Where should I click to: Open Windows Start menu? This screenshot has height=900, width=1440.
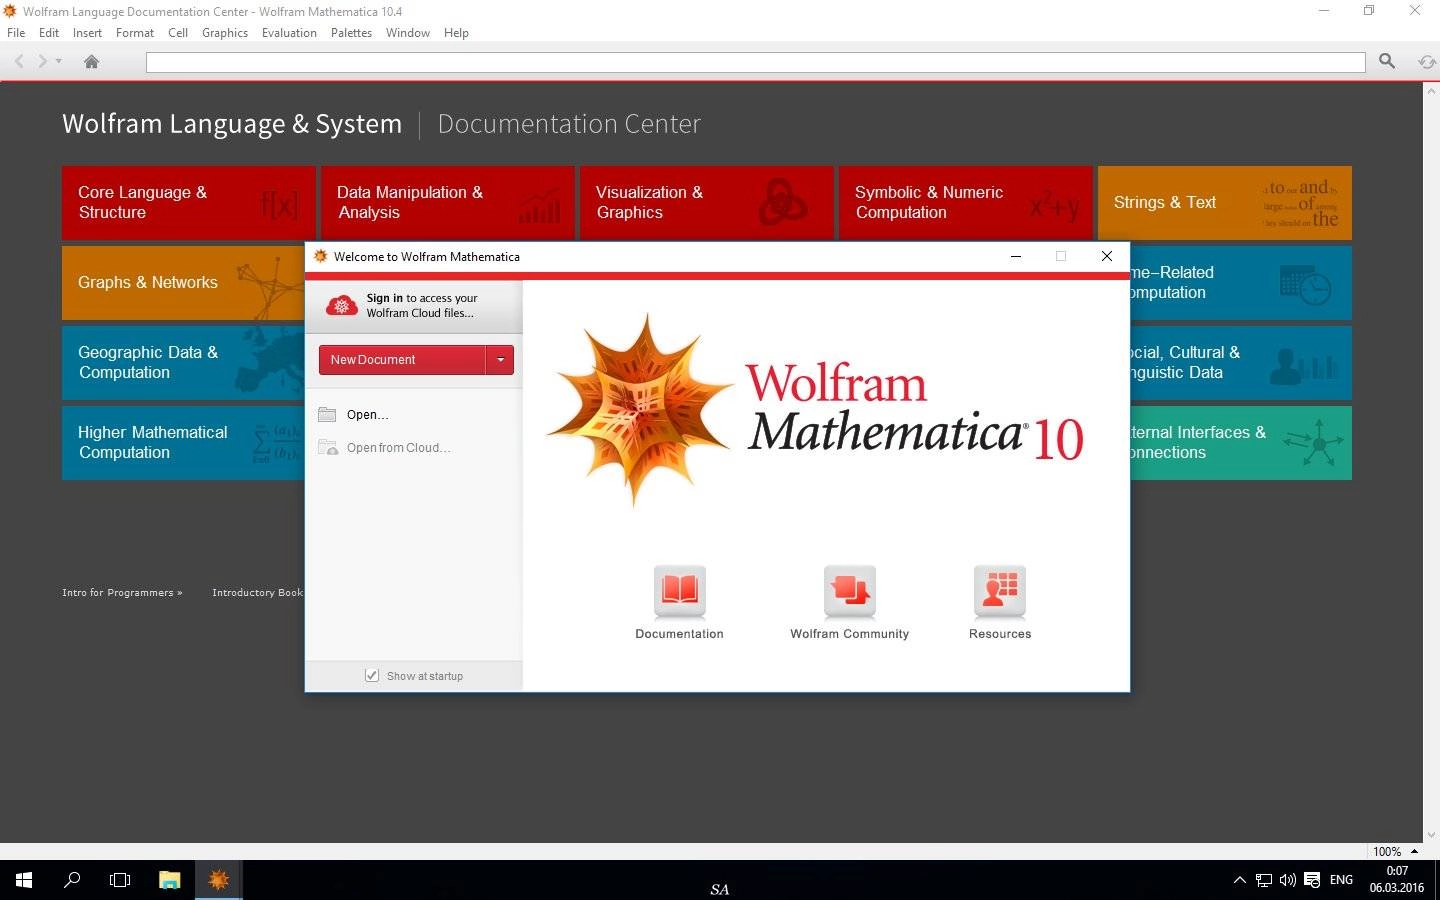click(x=24, y=880)
